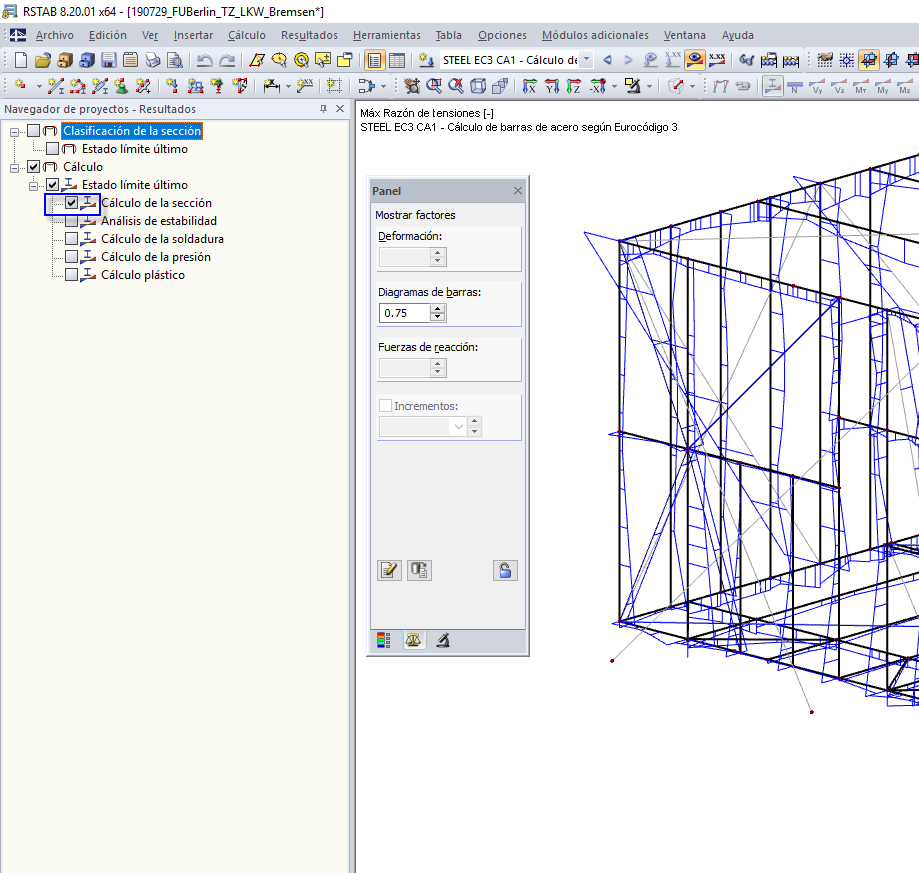The height and width of the screenshot is (873, 919).
Task: Toggle Clasificación de la sección checkbox
Action: coord(33,131)
